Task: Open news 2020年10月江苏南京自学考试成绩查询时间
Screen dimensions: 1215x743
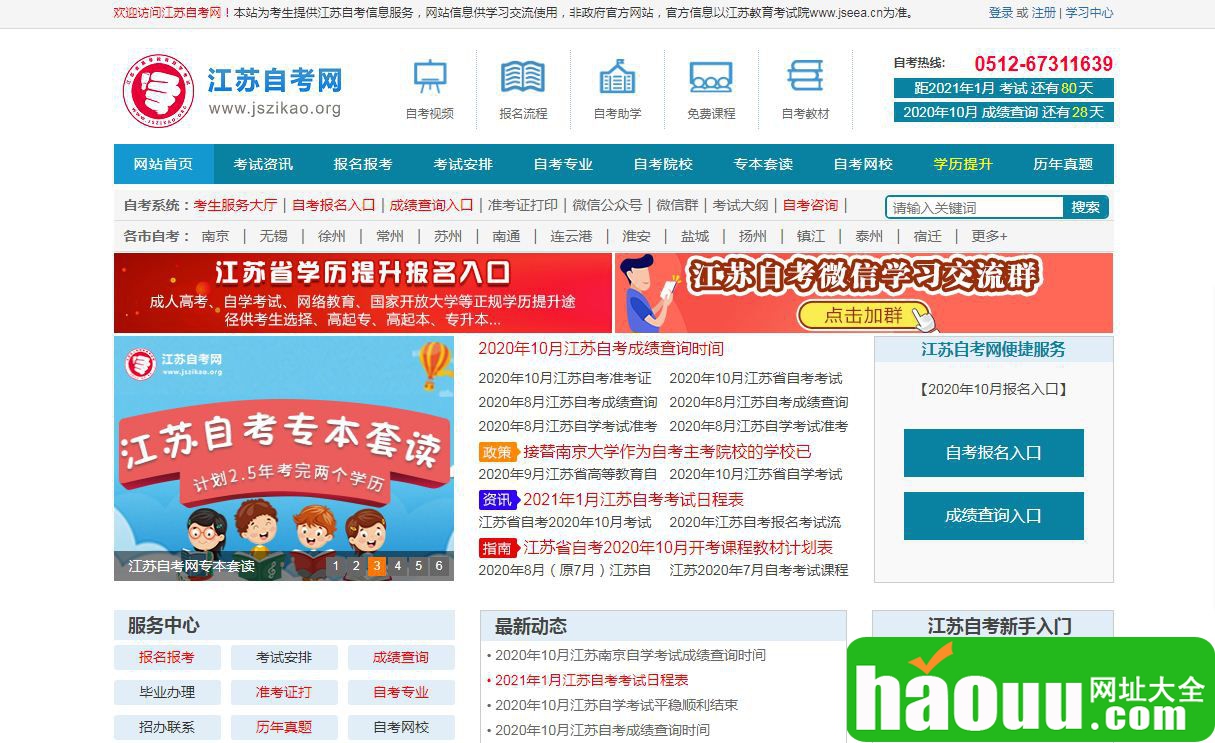Action: [x=630, y=655]
